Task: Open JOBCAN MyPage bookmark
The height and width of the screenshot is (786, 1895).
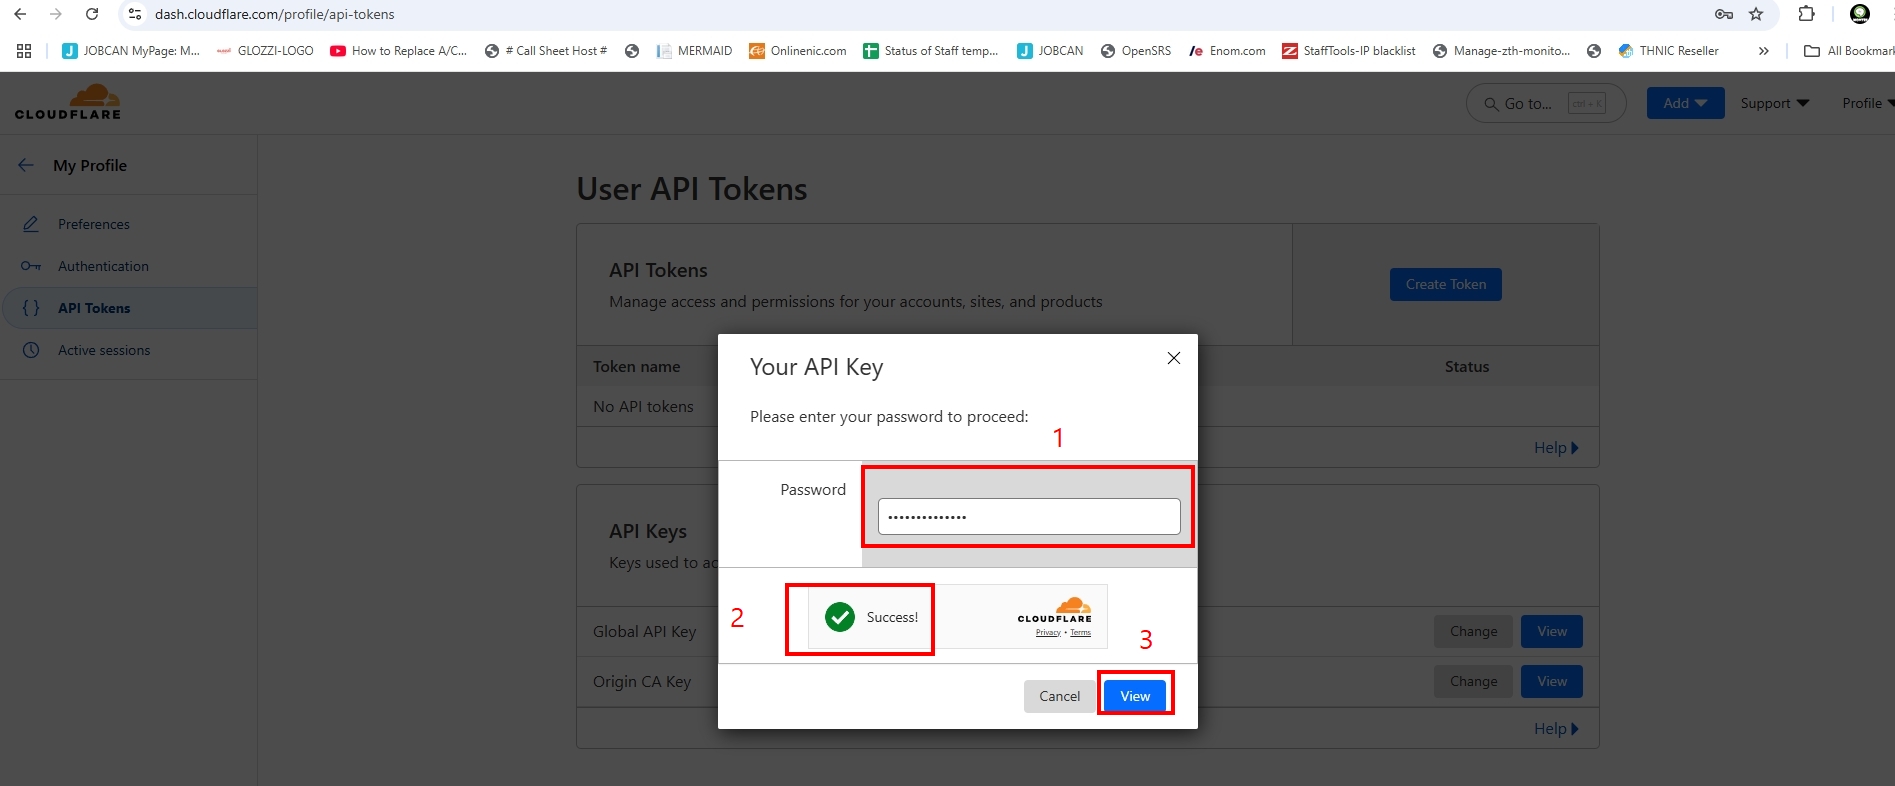Action: pyautogui.click(x=131, y=51)
